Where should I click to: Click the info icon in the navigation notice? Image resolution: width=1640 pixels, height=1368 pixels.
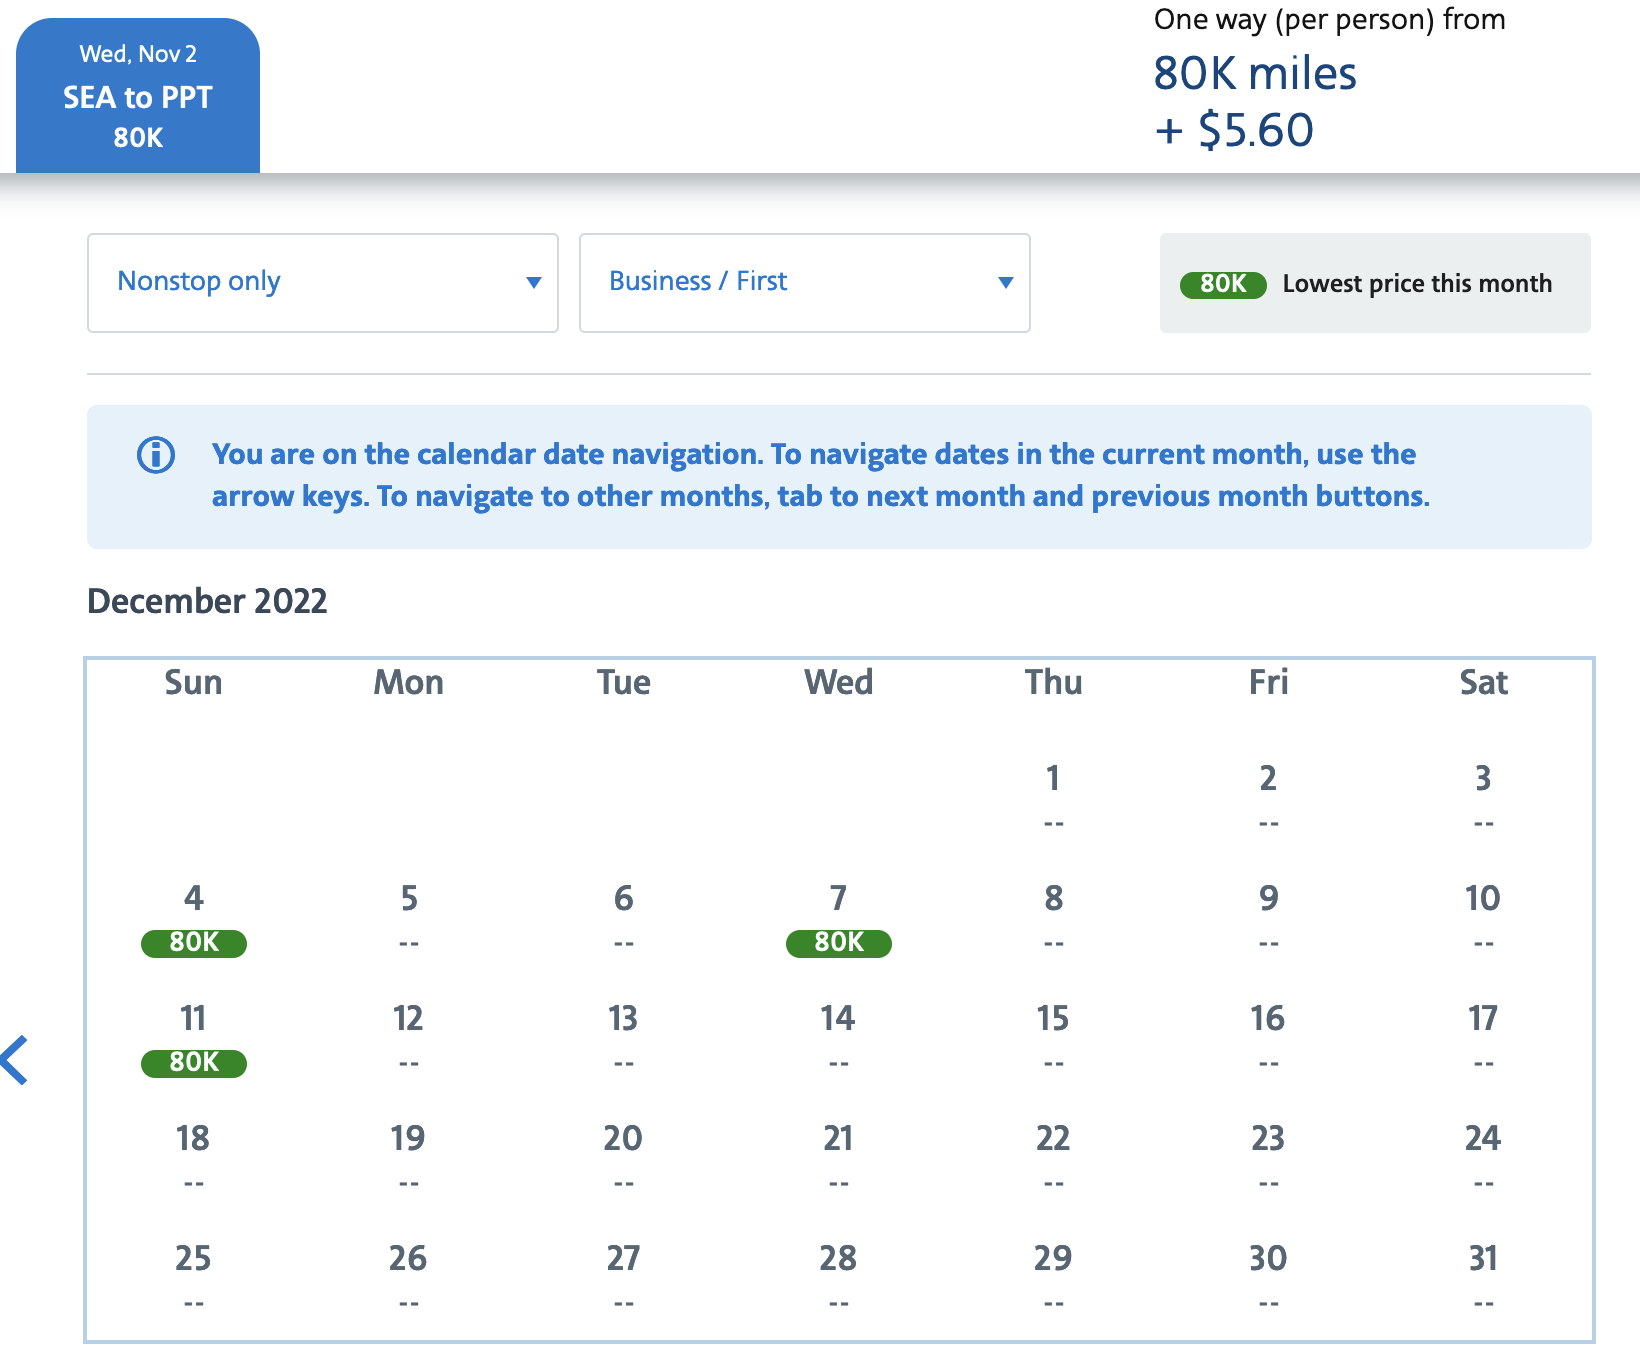(x=156, y=455)
